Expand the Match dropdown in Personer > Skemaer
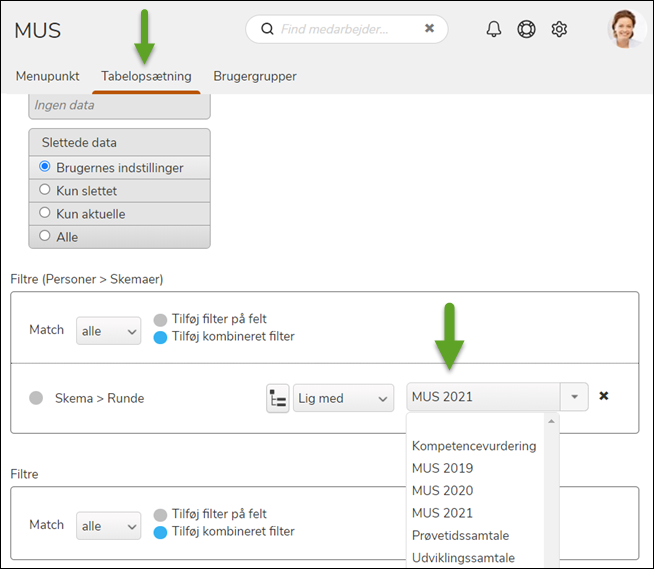Screen dimensions: 654x569 tap(109, 330)
